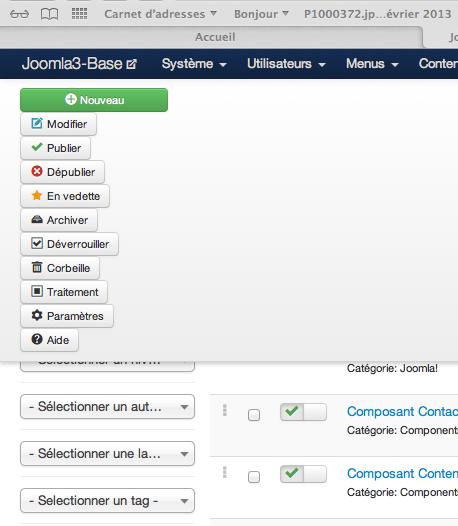
Task: Open the Safari reading list glasses icon
Action: coord(19,14)
